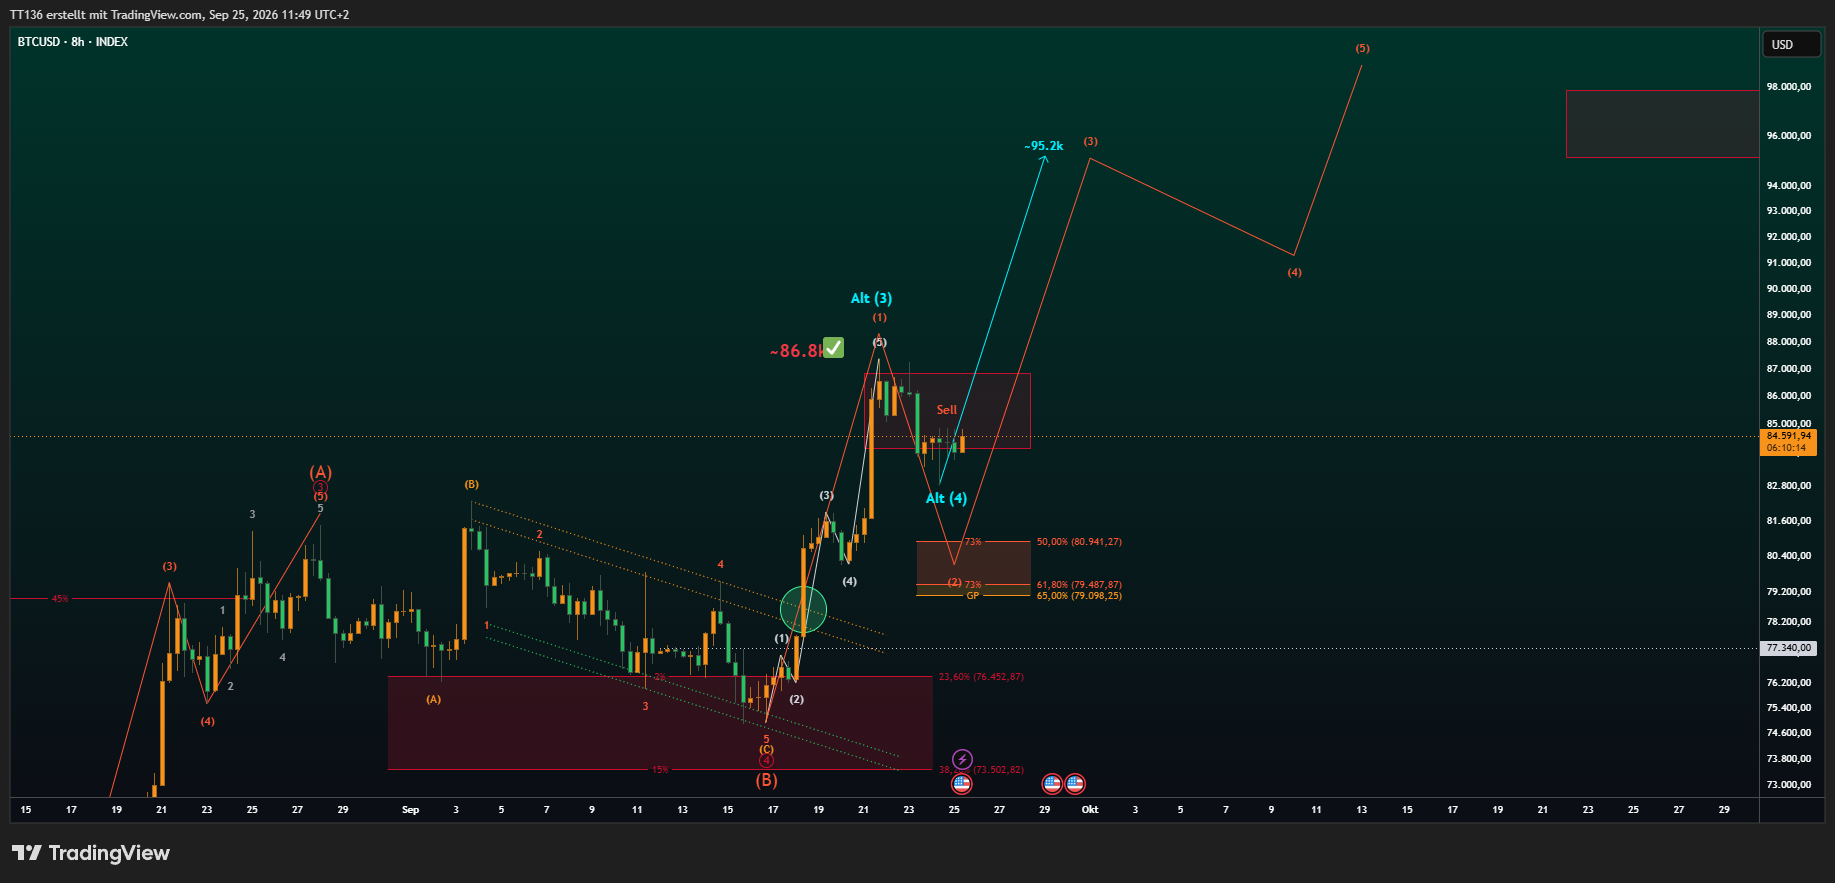This screenshot has width=1835, height=883.
Task: Click the 'Sell' zone label
Action: (947, 410)
